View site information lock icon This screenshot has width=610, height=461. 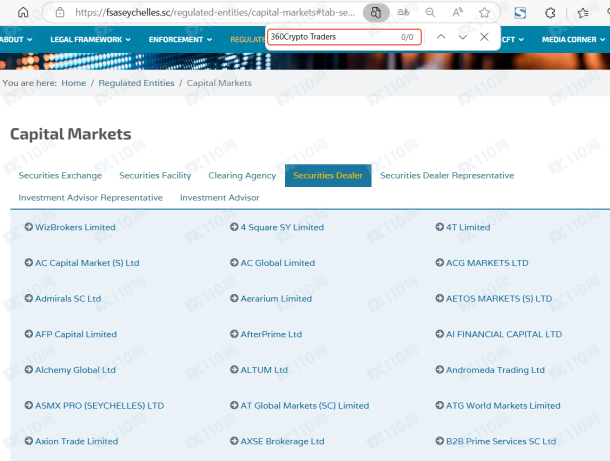pyautogui.click(x=60, y=12)
